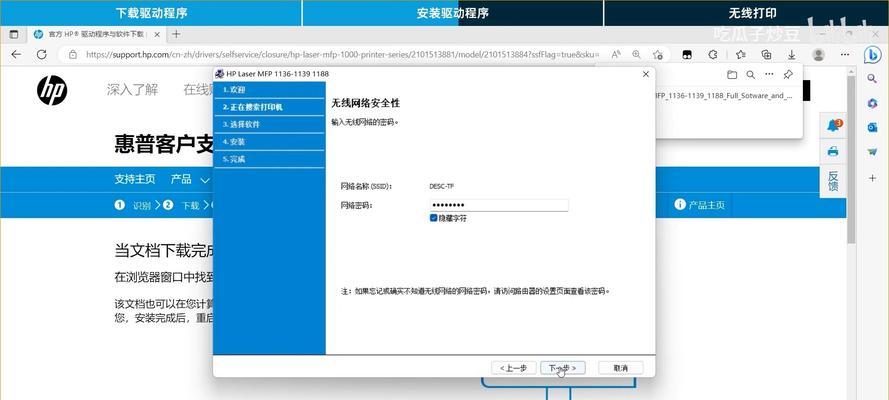Screen dimensions: 889x400
Task: Click the browser address bar URL
Action: (342, 55)
